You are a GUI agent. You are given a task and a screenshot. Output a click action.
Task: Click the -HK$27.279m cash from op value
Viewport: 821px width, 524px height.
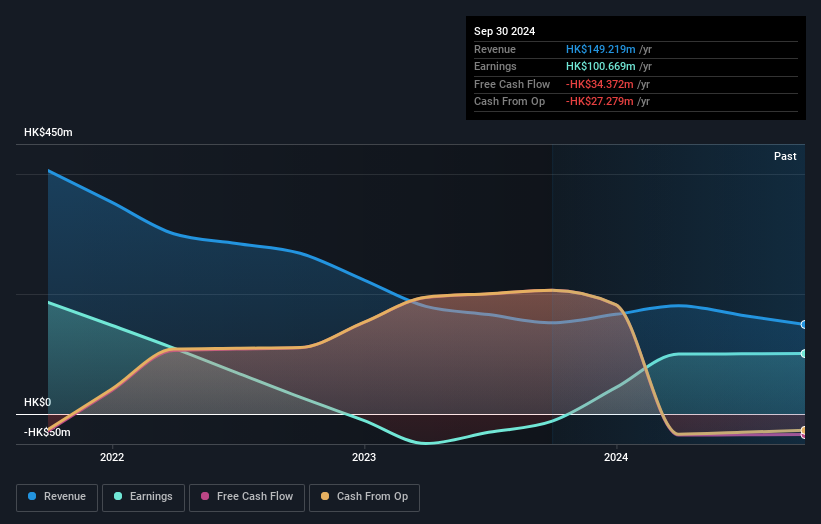click(600, 102)
